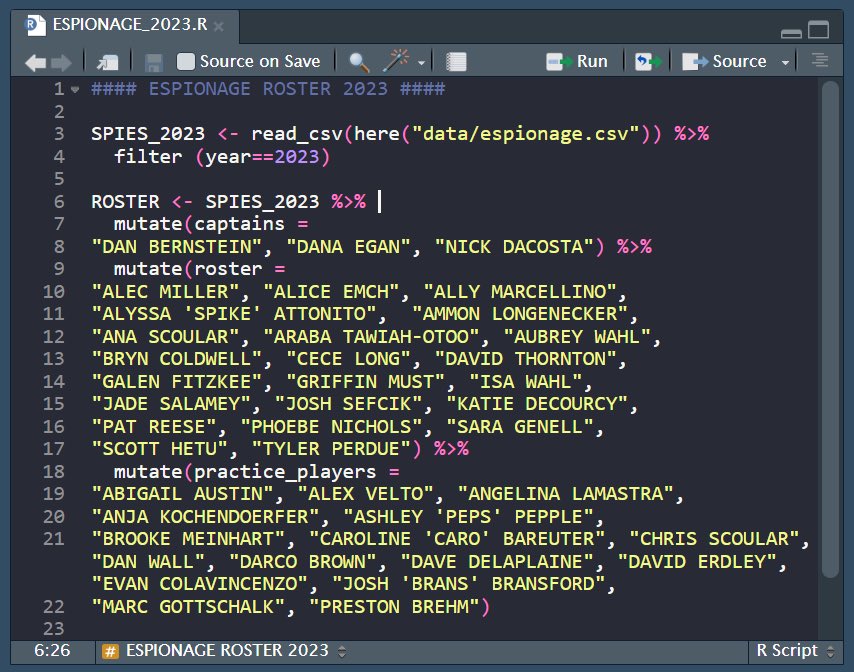Image resolution: width=854 pixels, height=672 pixels.
Task: Click cursor position indicator 6:26
Action: (x=52, y=650)
